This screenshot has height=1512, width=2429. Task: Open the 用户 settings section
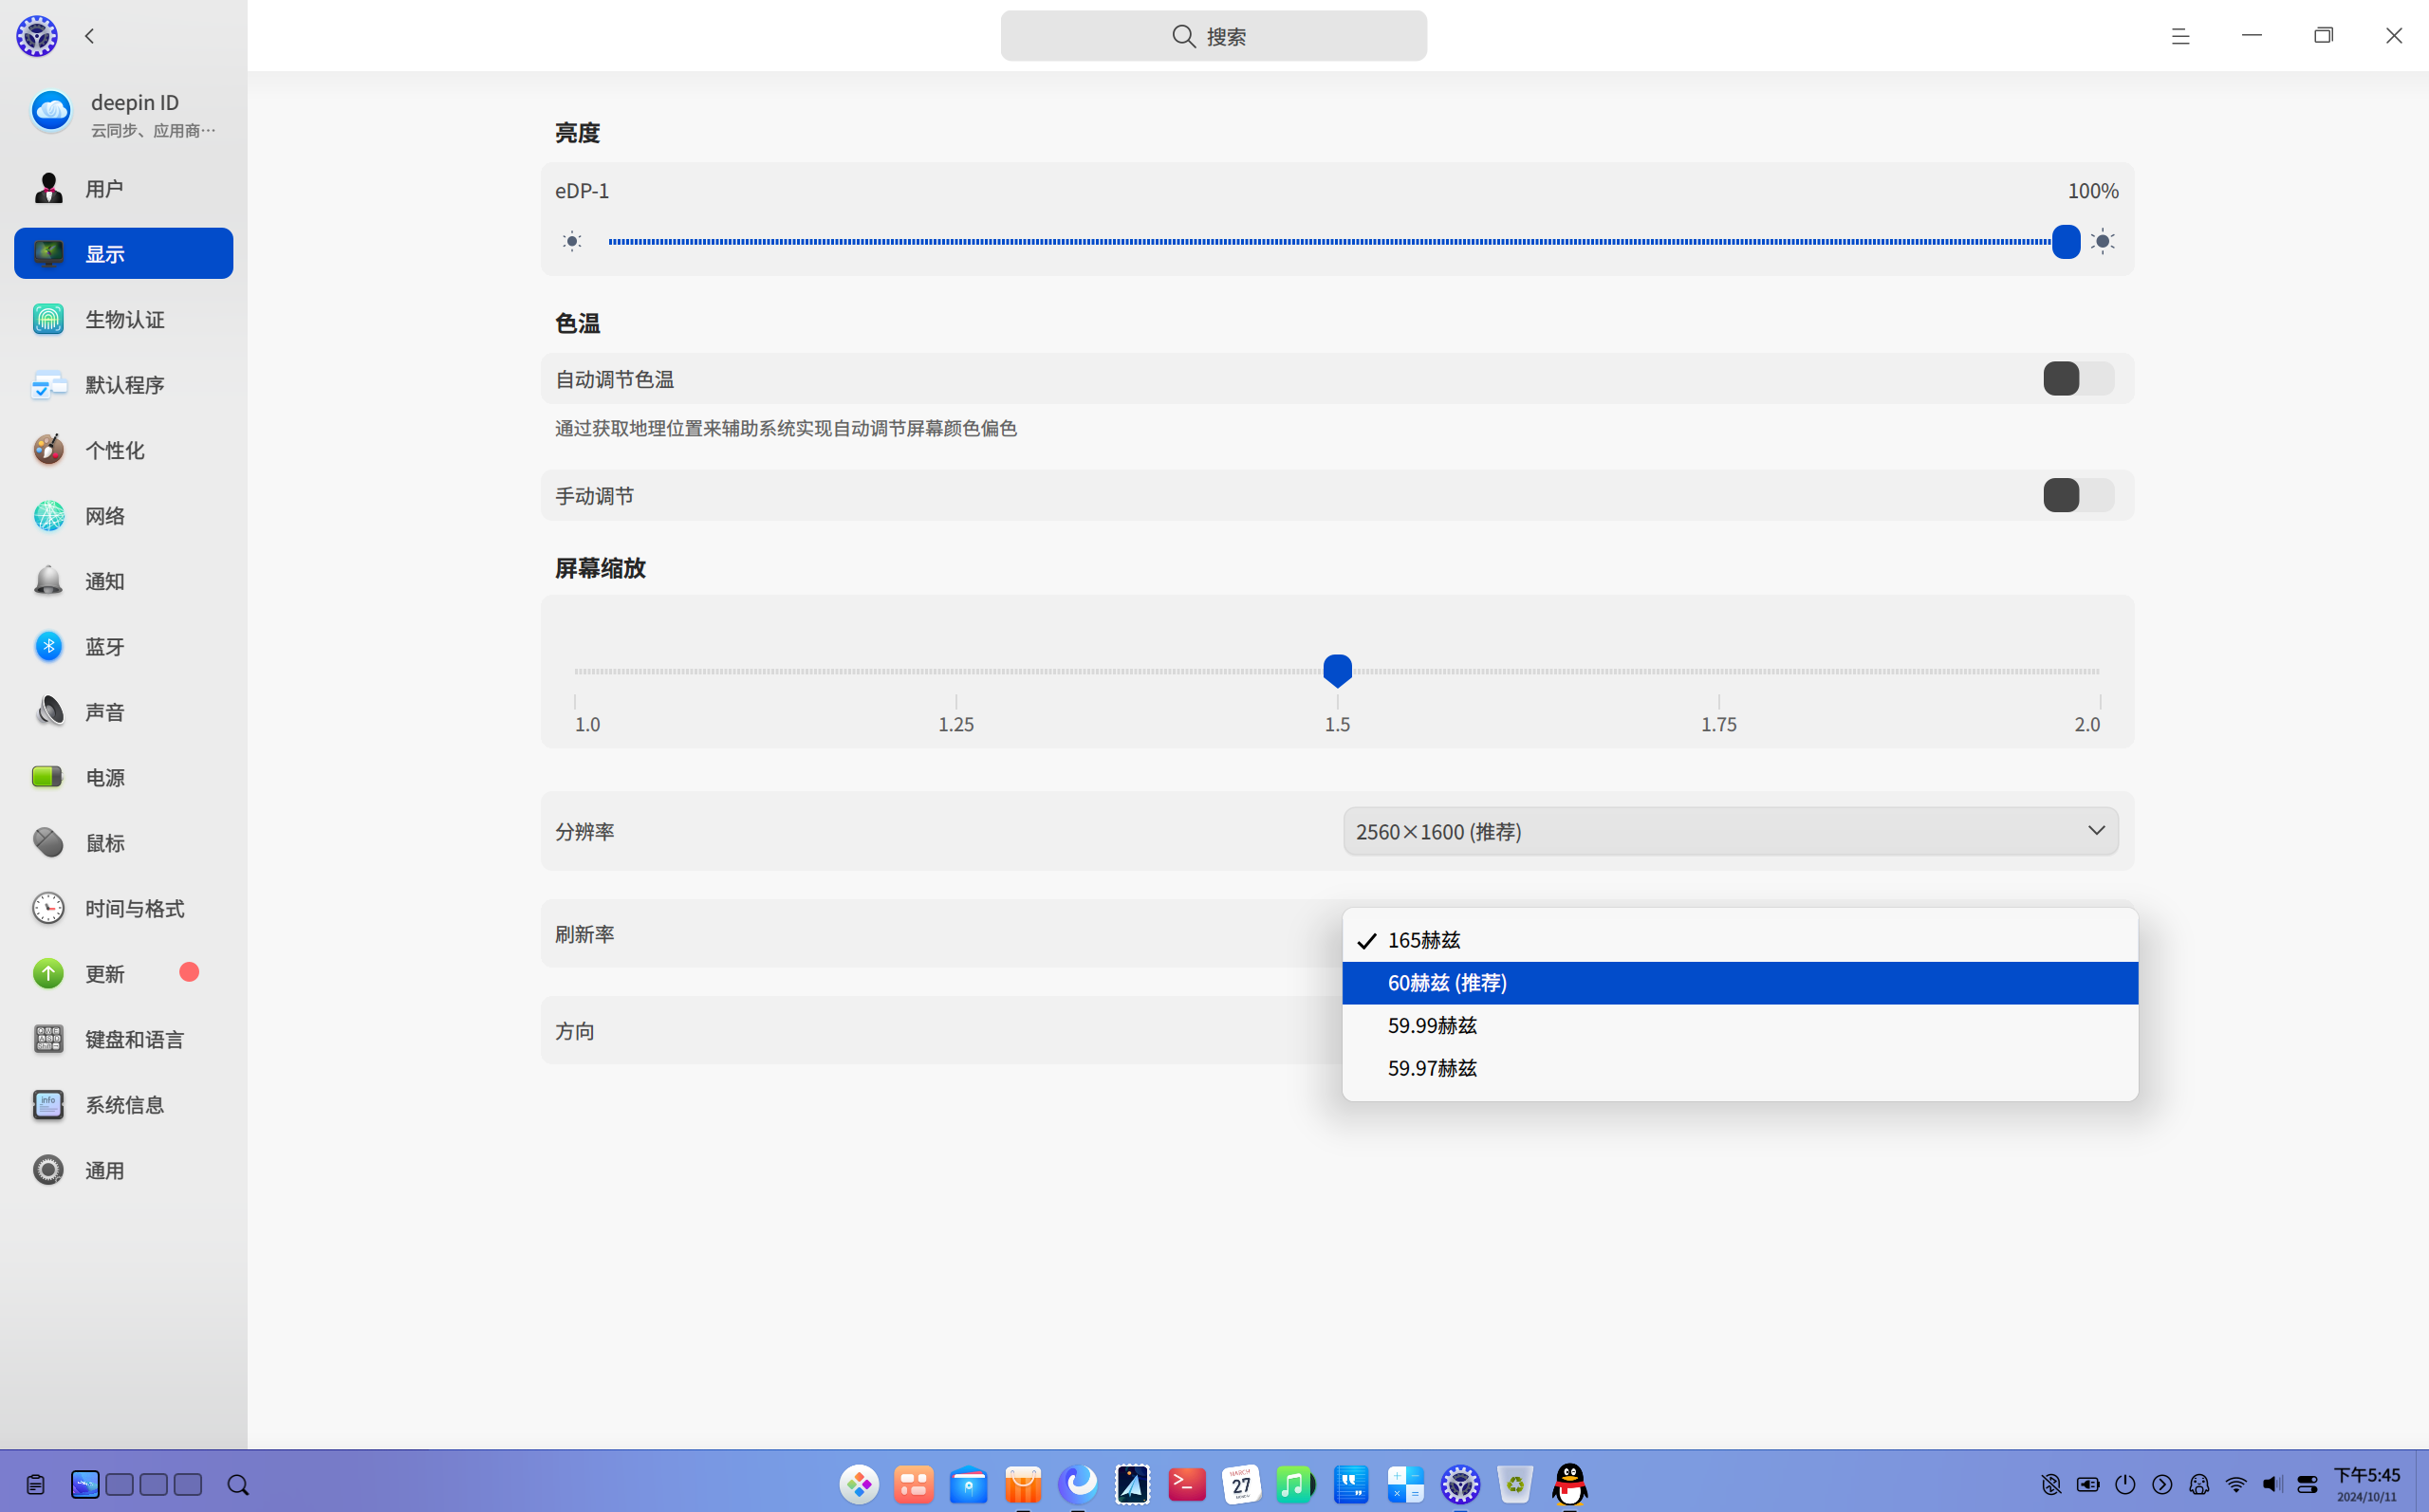click(x=123, y=188)
